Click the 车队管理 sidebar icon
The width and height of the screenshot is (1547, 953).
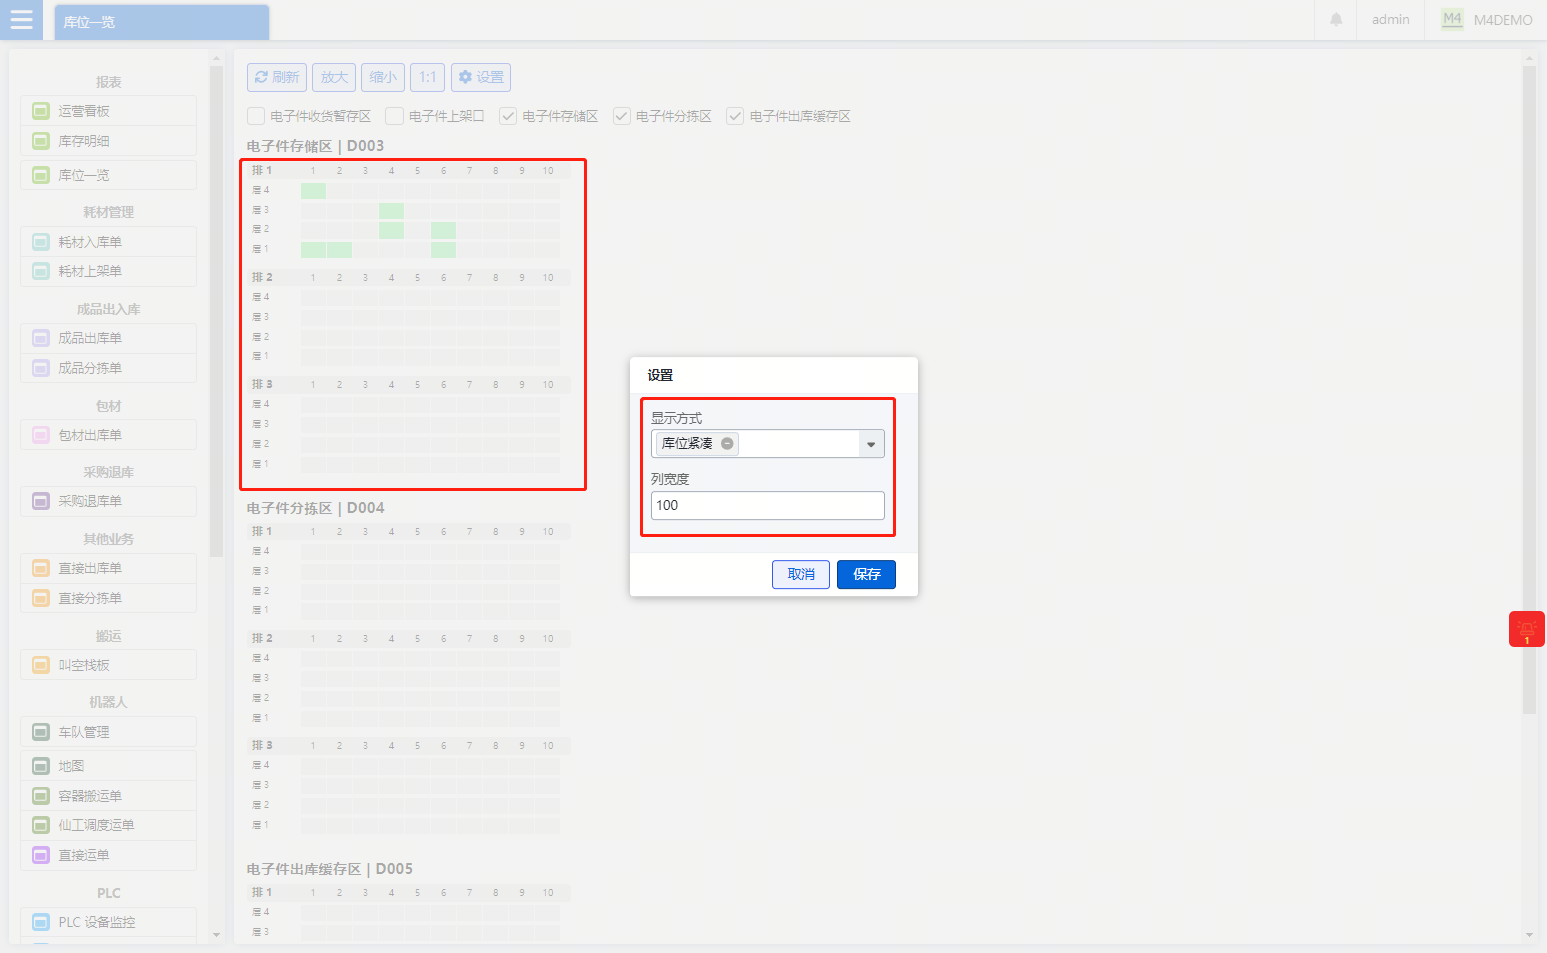pyautogui.click(x=41, y=732)
